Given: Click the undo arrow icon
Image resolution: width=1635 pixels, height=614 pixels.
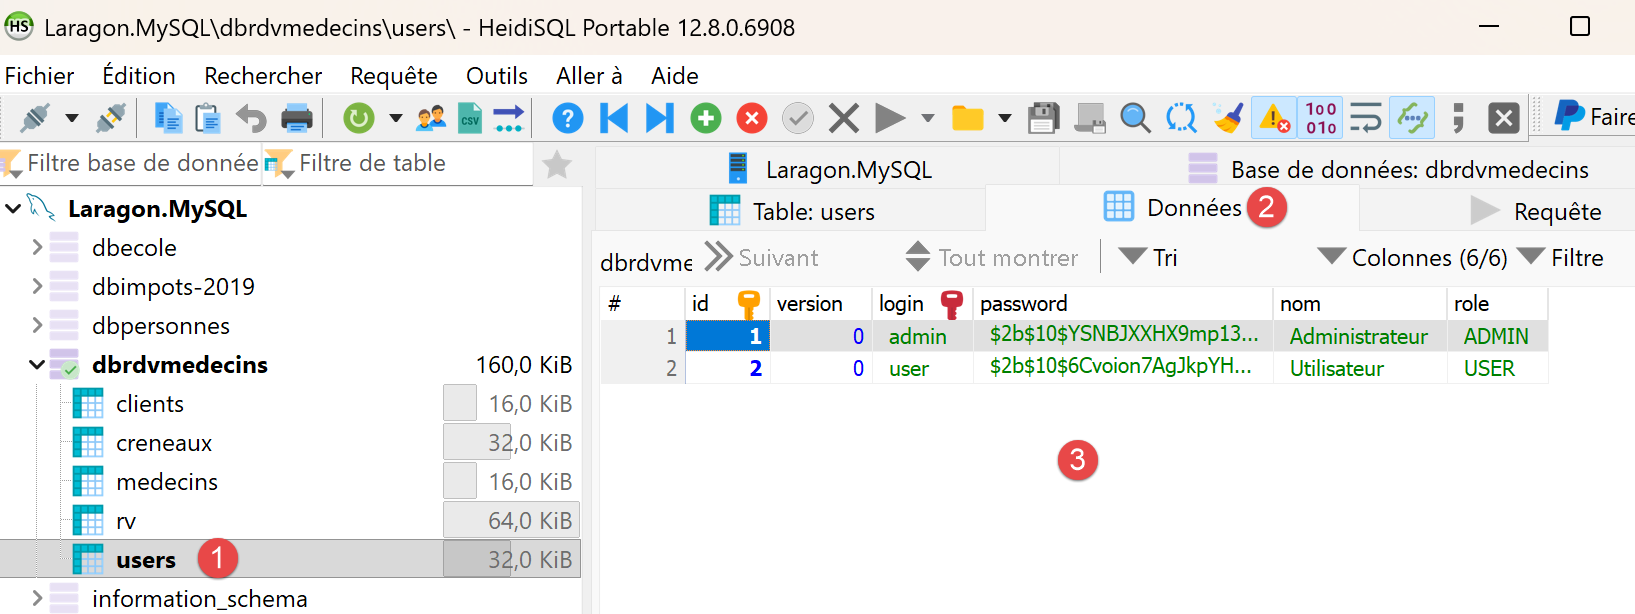Looking at the screenshot, I should pyautogui.click(x=251, y=118).
